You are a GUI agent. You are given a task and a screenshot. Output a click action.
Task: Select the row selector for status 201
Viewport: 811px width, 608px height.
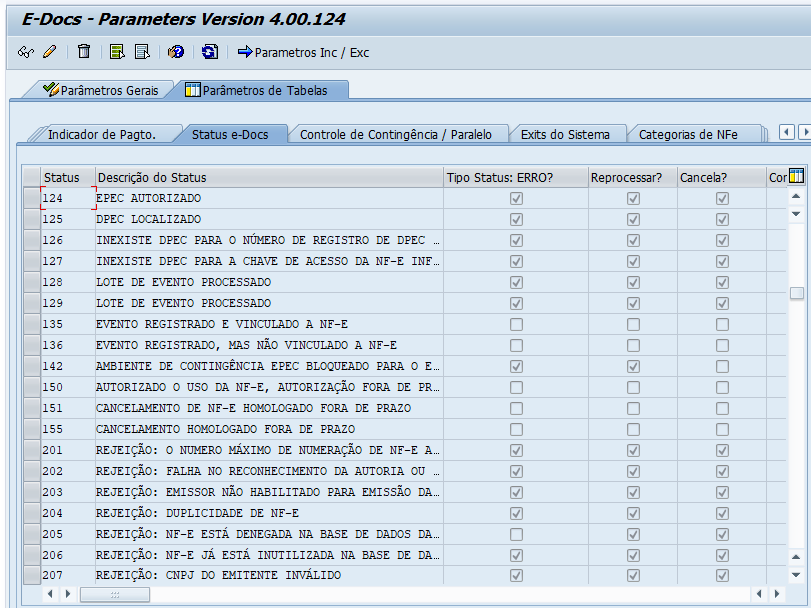tap(32, 450)
